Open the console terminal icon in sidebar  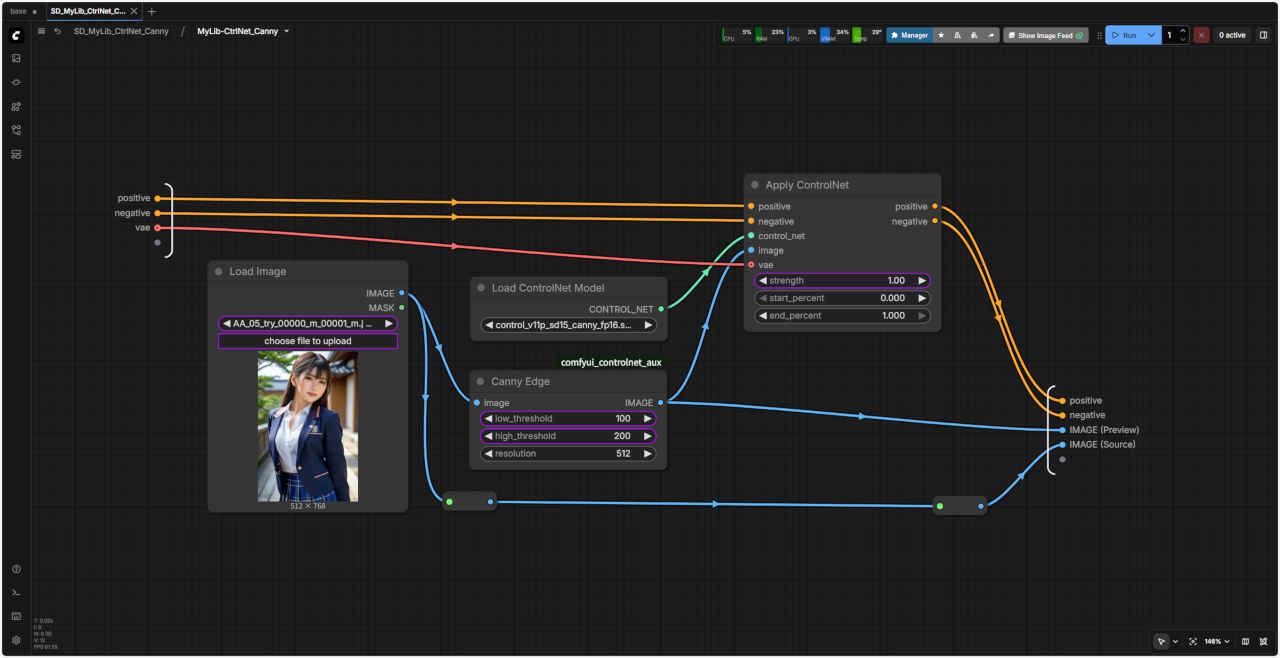coord(16,593)
